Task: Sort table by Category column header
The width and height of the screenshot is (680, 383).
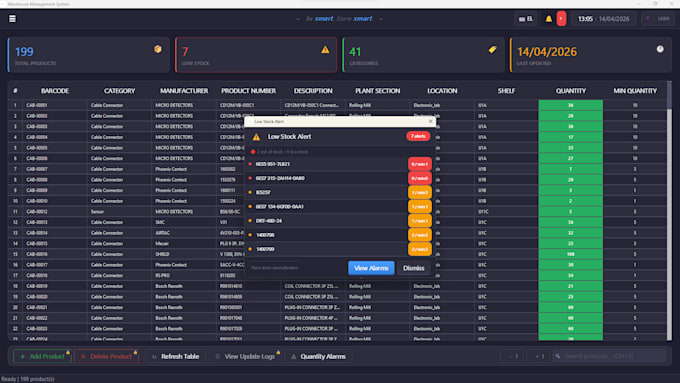Action: [x=119, y=91]
